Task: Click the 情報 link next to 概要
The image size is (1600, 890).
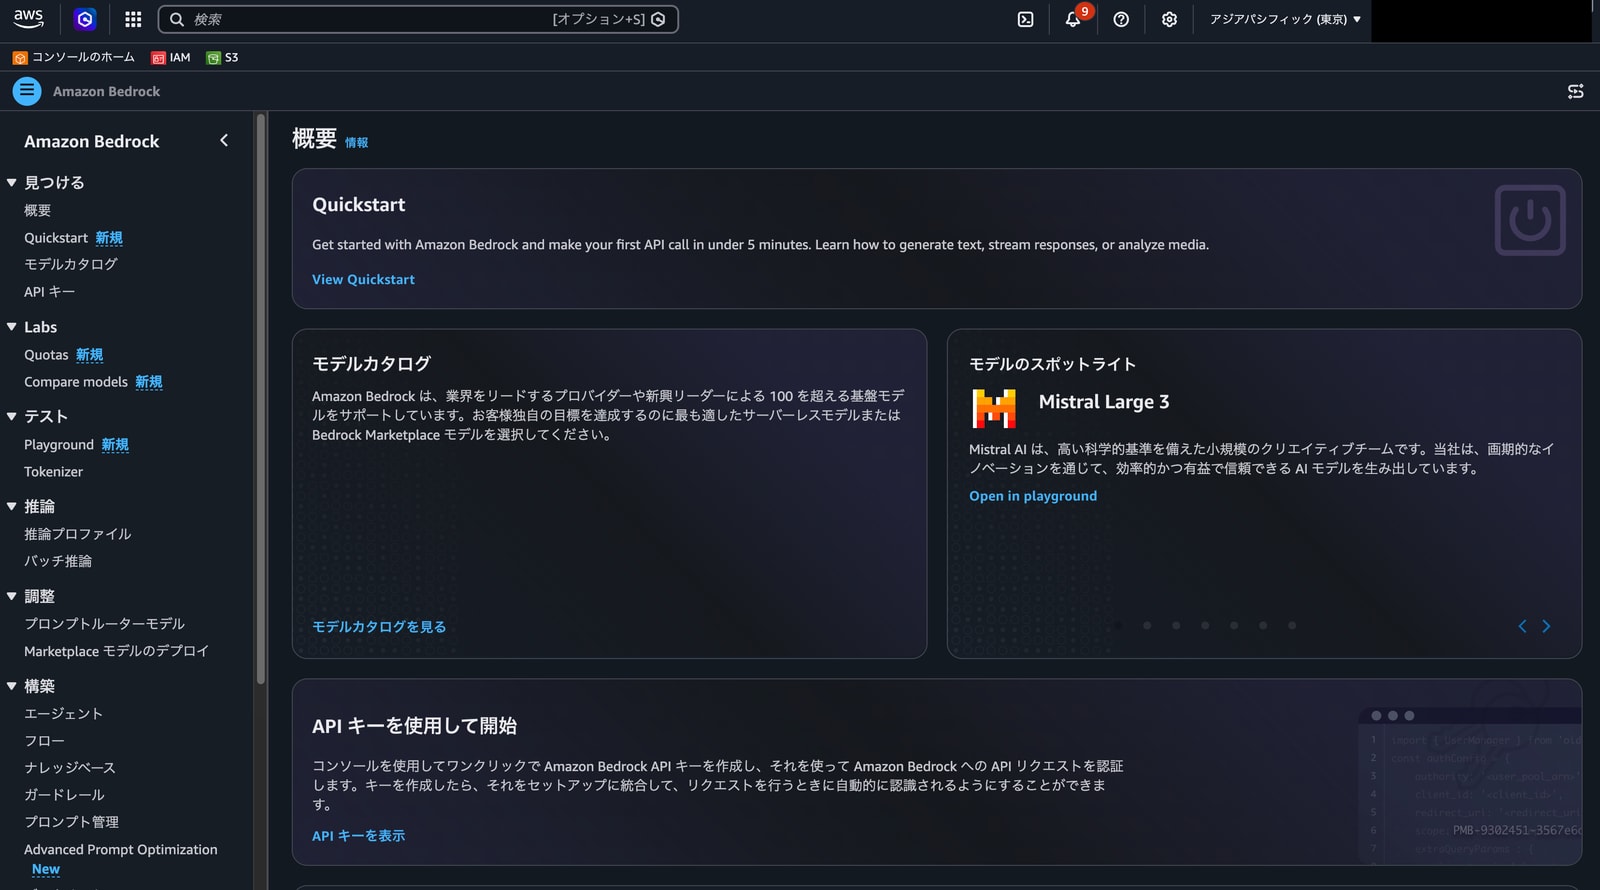Action: tap(357, 143)
